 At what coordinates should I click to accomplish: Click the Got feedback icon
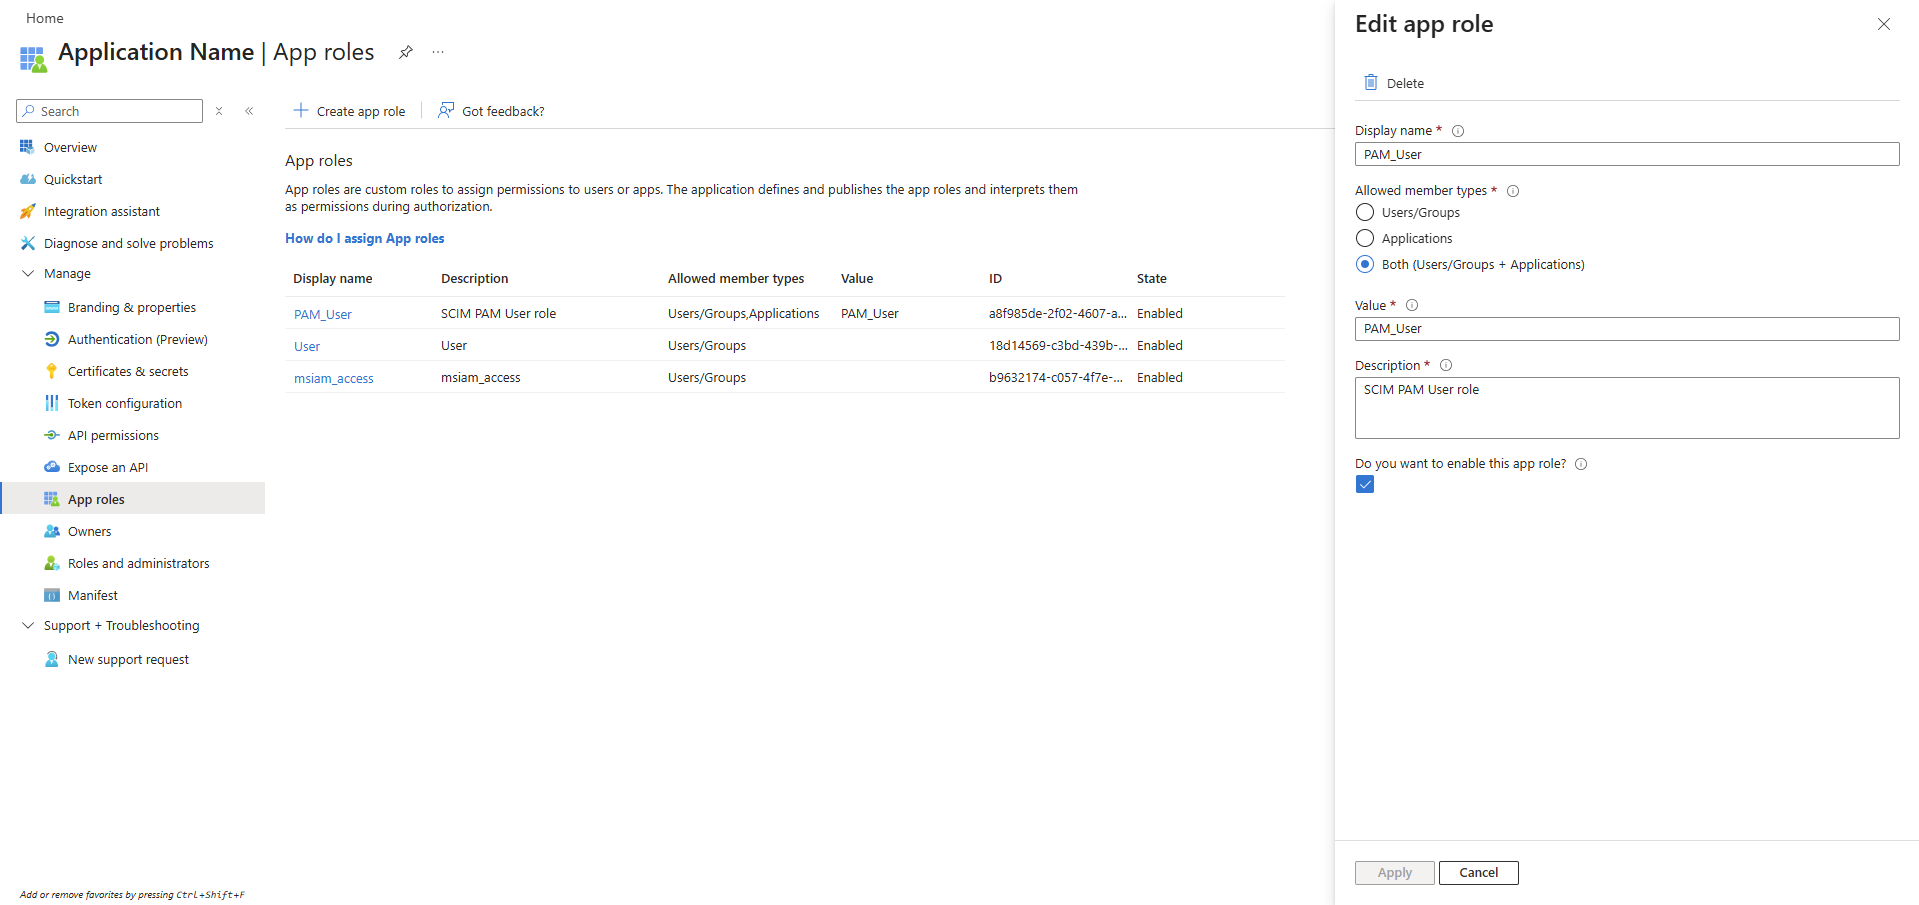(446, 111)
